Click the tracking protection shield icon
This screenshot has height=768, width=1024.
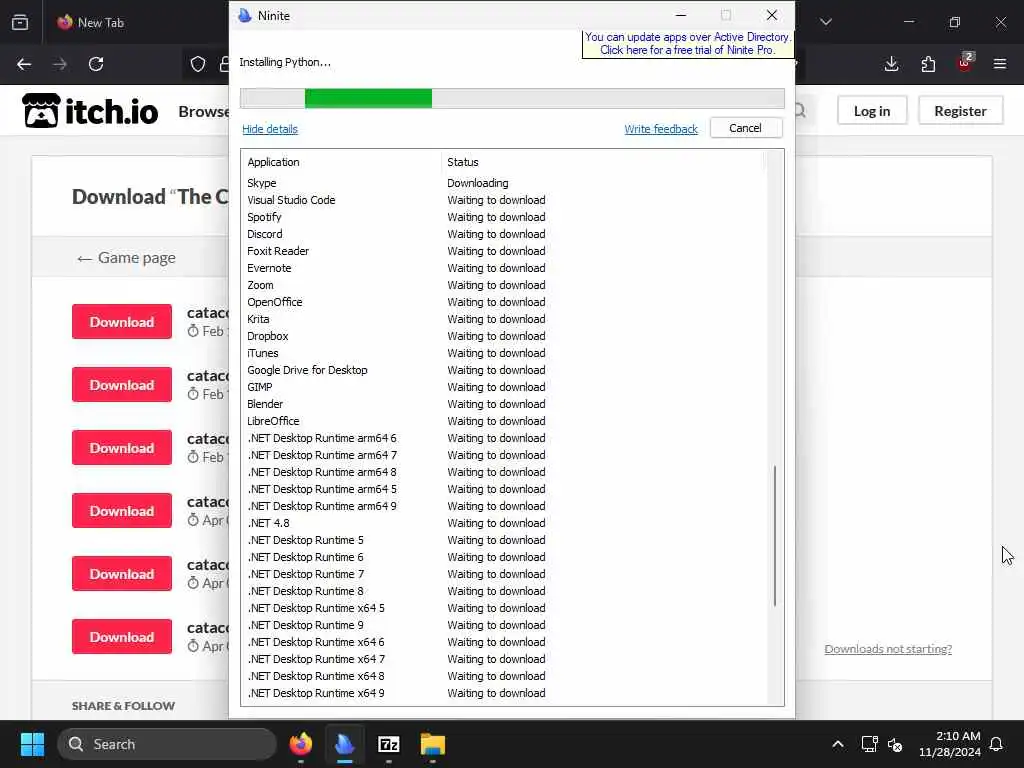[x=198, y=64]
